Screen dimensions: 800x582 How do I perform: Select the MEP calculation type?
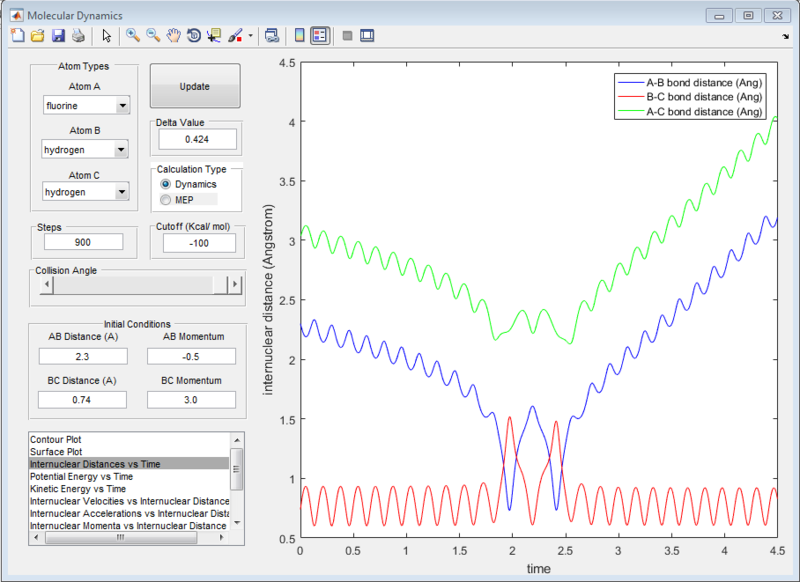pos(165,200)
